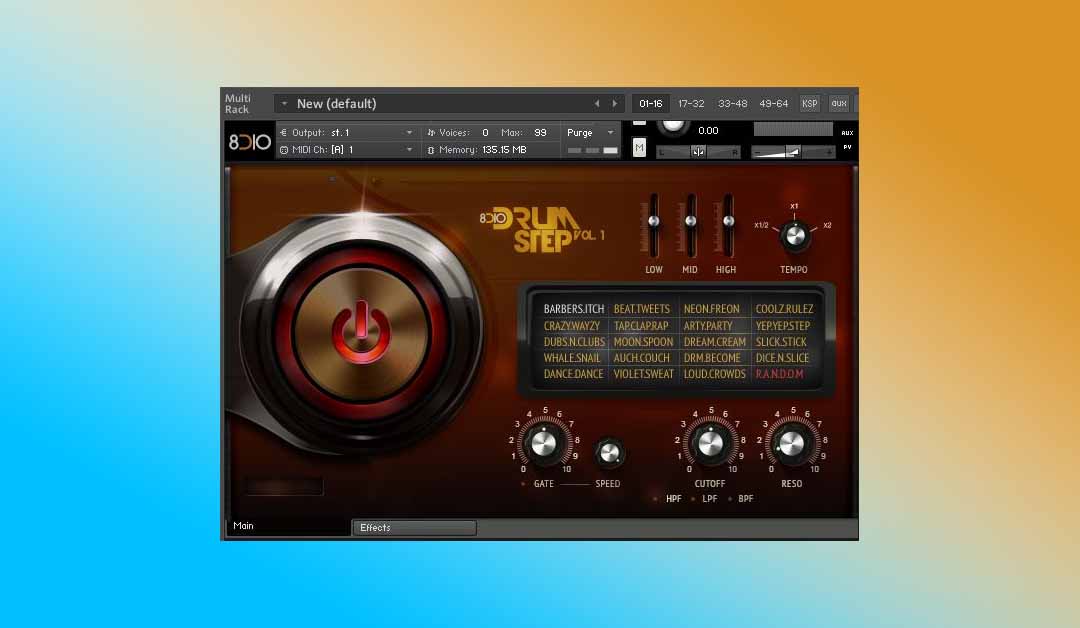Select the MOON.SPOON pattern

643,342
